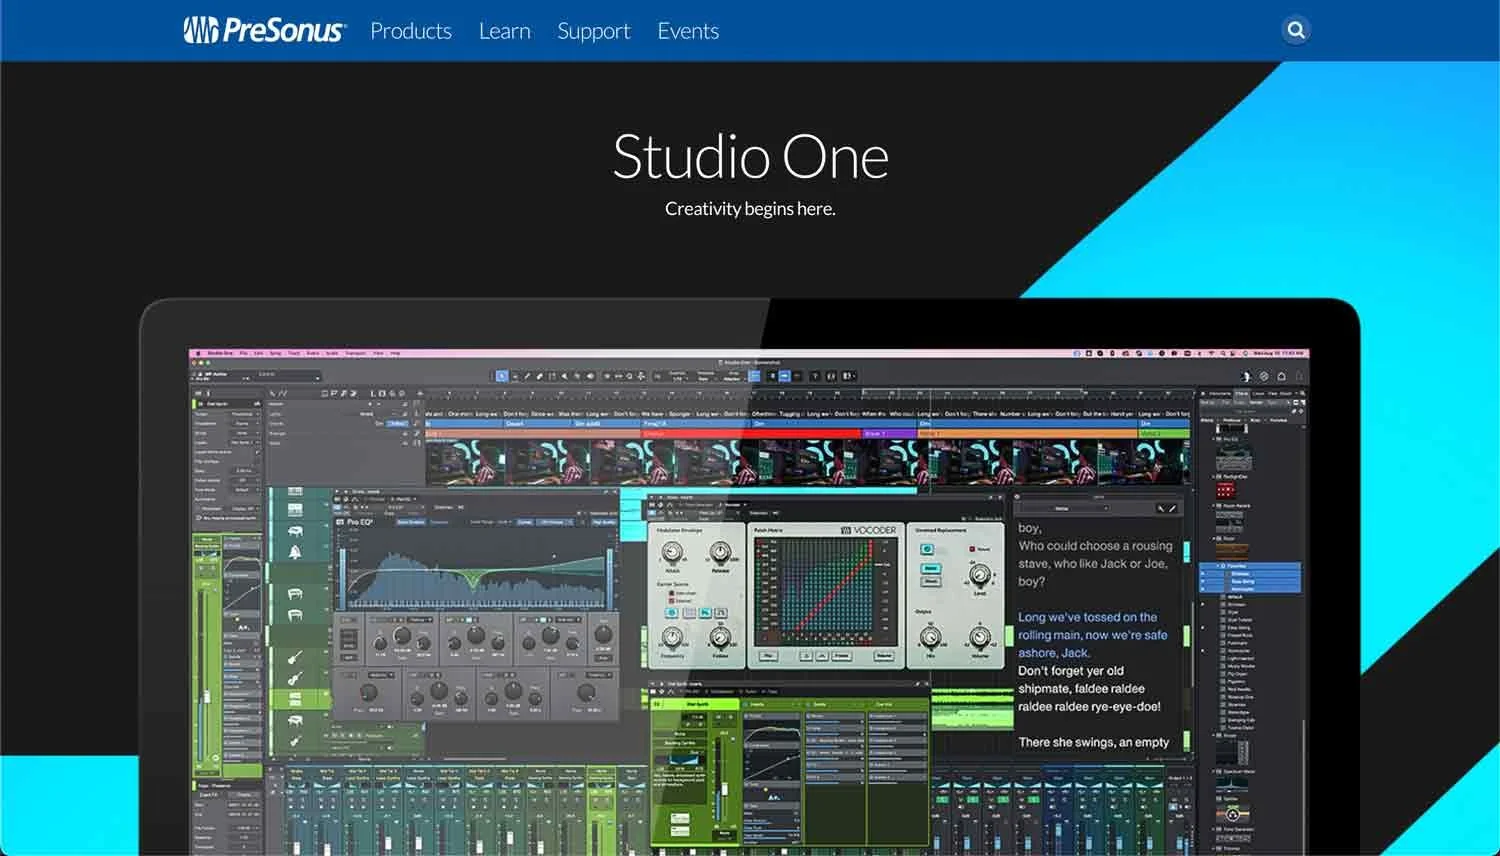Open the Quantize value dropdown in the toolbar

680,377
